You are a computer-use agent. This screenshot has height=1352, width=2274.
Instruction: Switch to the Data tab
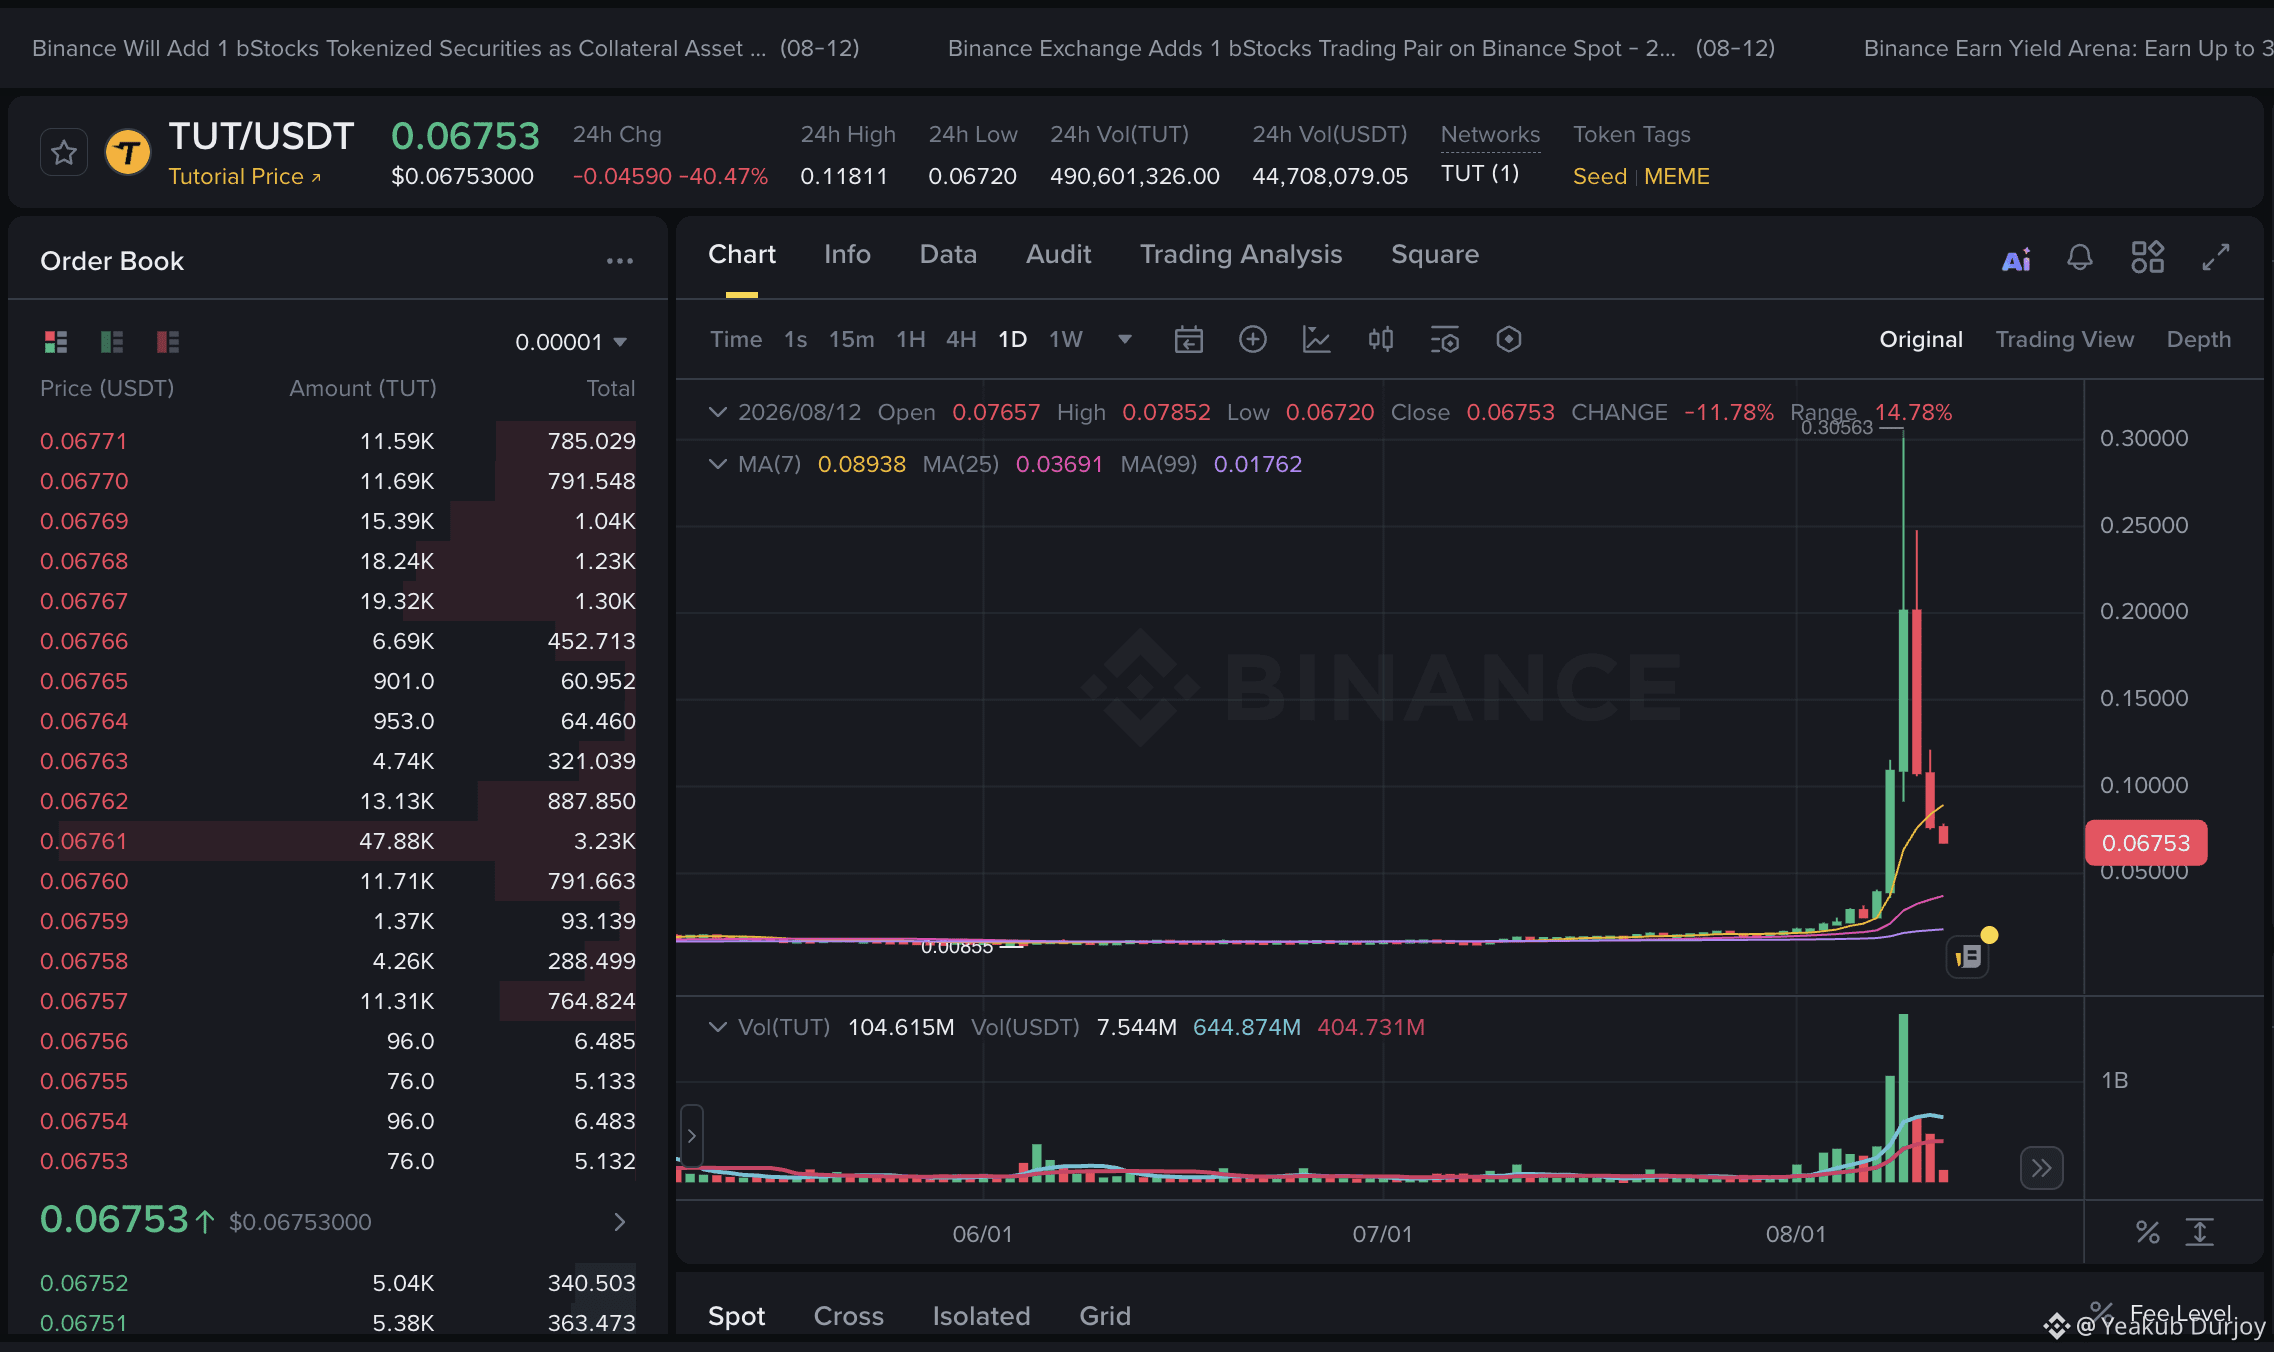pos(948,254)
